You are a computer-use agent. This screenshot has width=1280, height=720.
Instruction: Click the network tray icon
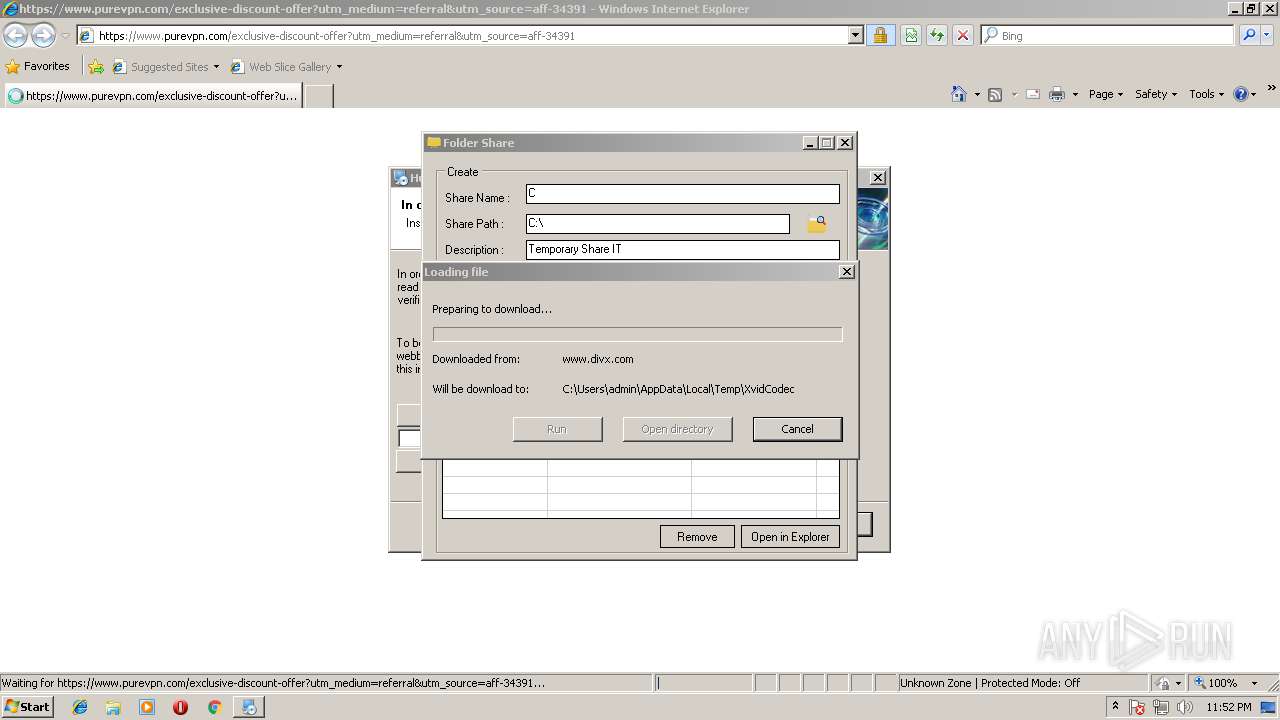pyautogui.click(x=1161, y=707)
